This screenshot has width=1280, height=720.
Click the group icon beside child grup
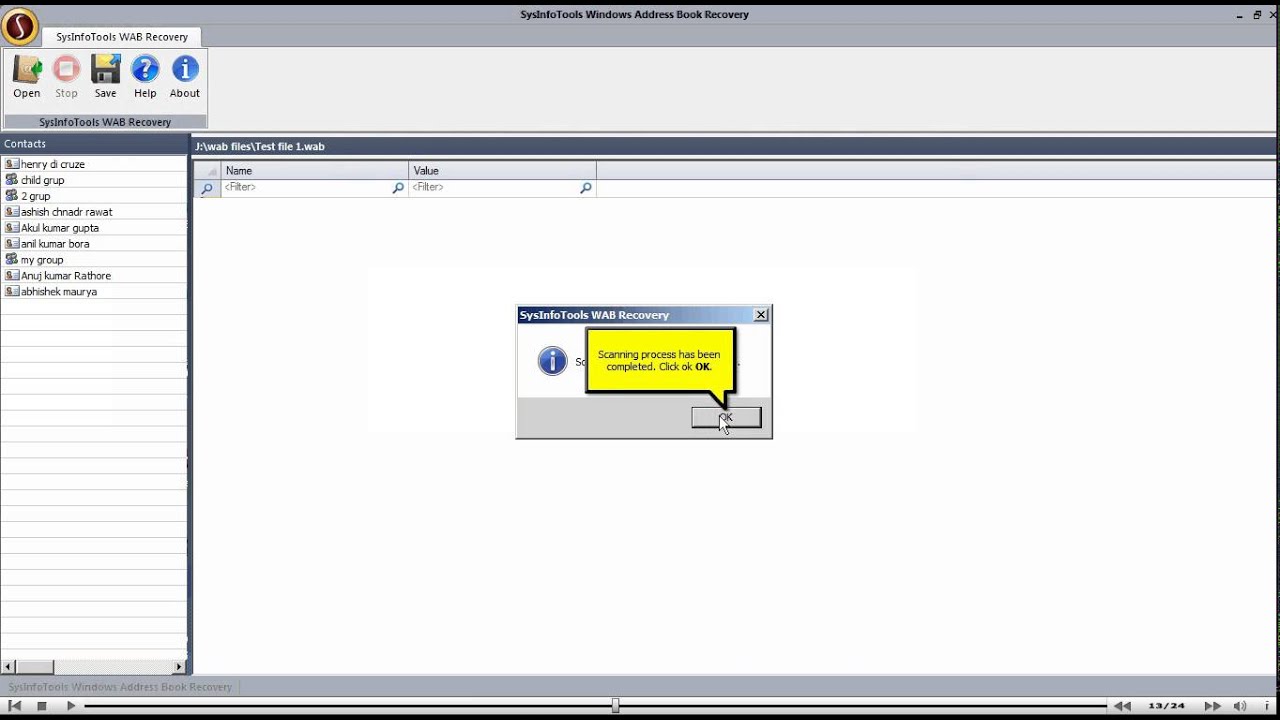(12, 180)
